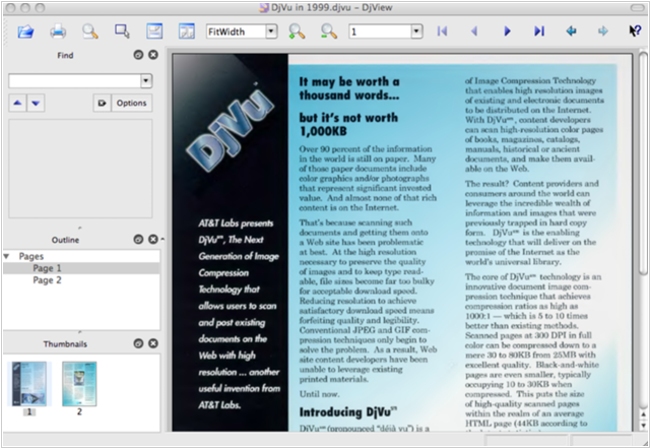Open the FitWidth zoom dropdown
This screenshot has height=448, width=650.
click(271, 32)
